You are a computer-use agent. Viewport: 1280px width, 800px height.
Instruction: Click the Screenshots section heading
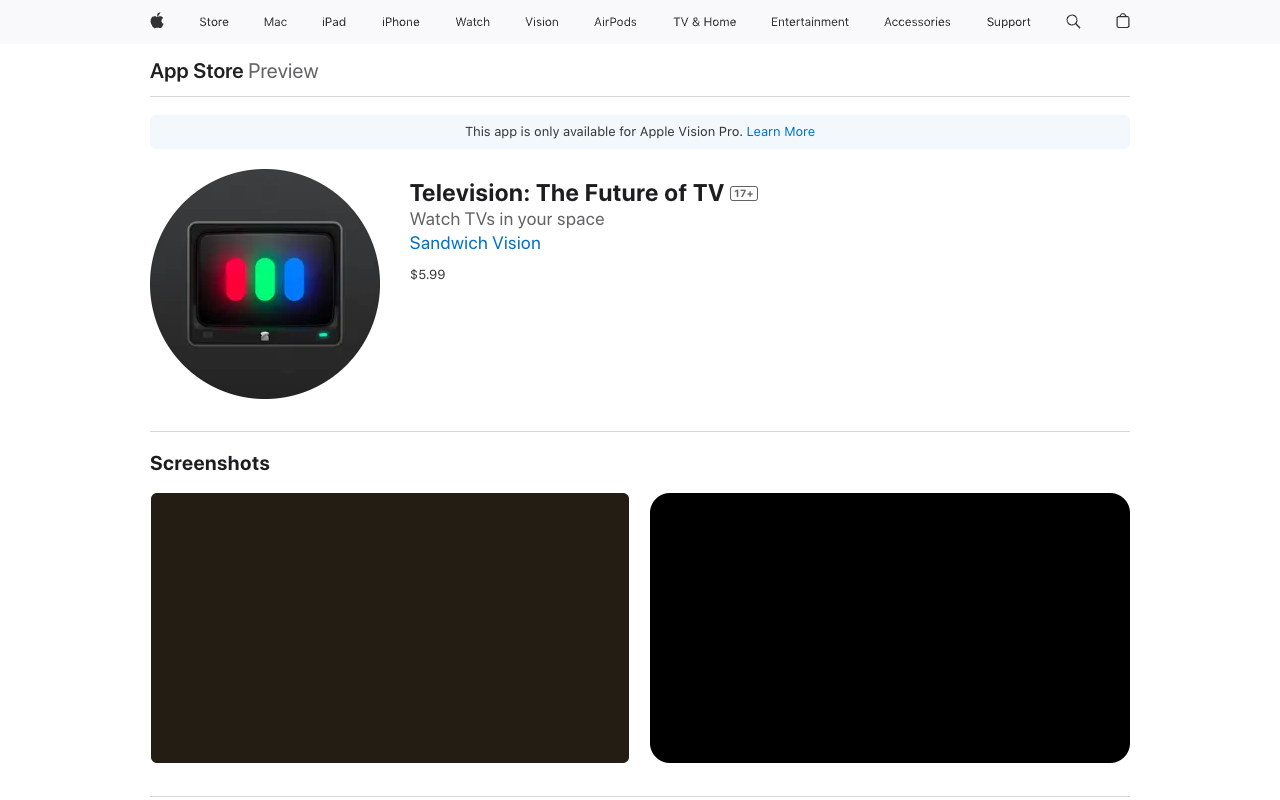pyautogui.click(x=210, y=463)
